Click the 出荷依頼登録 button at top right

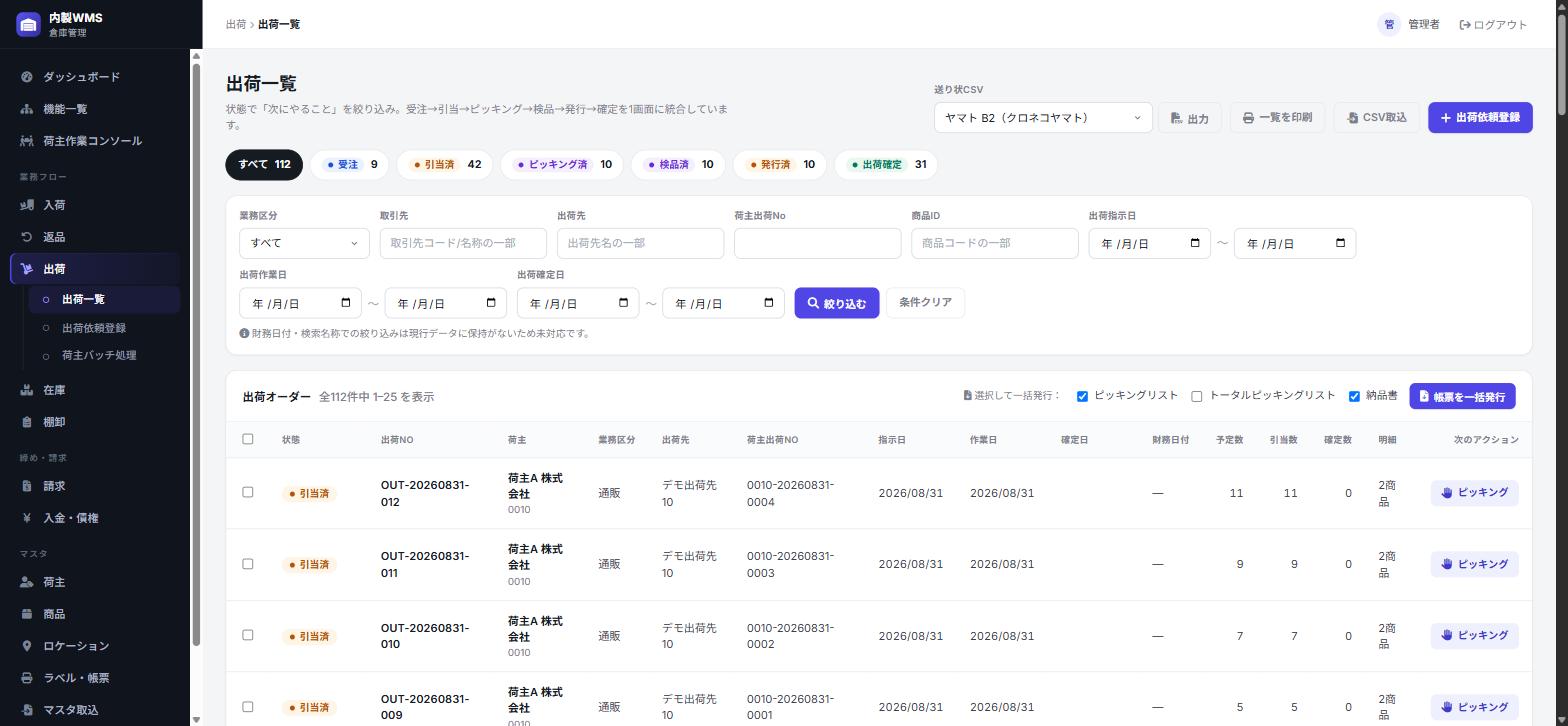point(1480,118)
